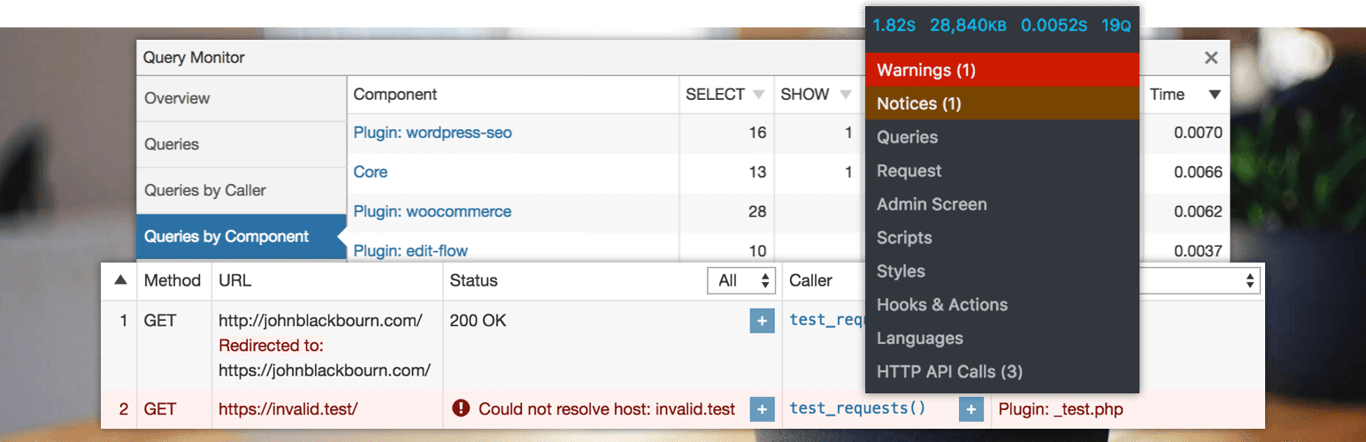Click the test_requests() caller link for invalid.test
The height and width of the screenshot is (442, 1366).
(x=857, y=408)
